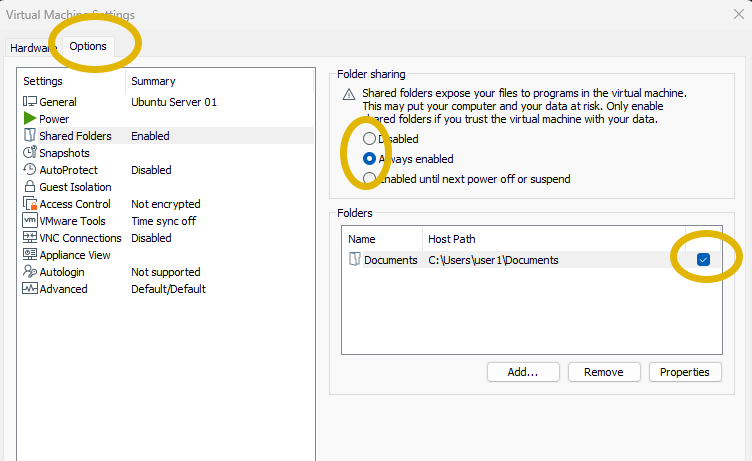
Task: Click the Snapshots clock icon
Action: click(x=30, y=152)
